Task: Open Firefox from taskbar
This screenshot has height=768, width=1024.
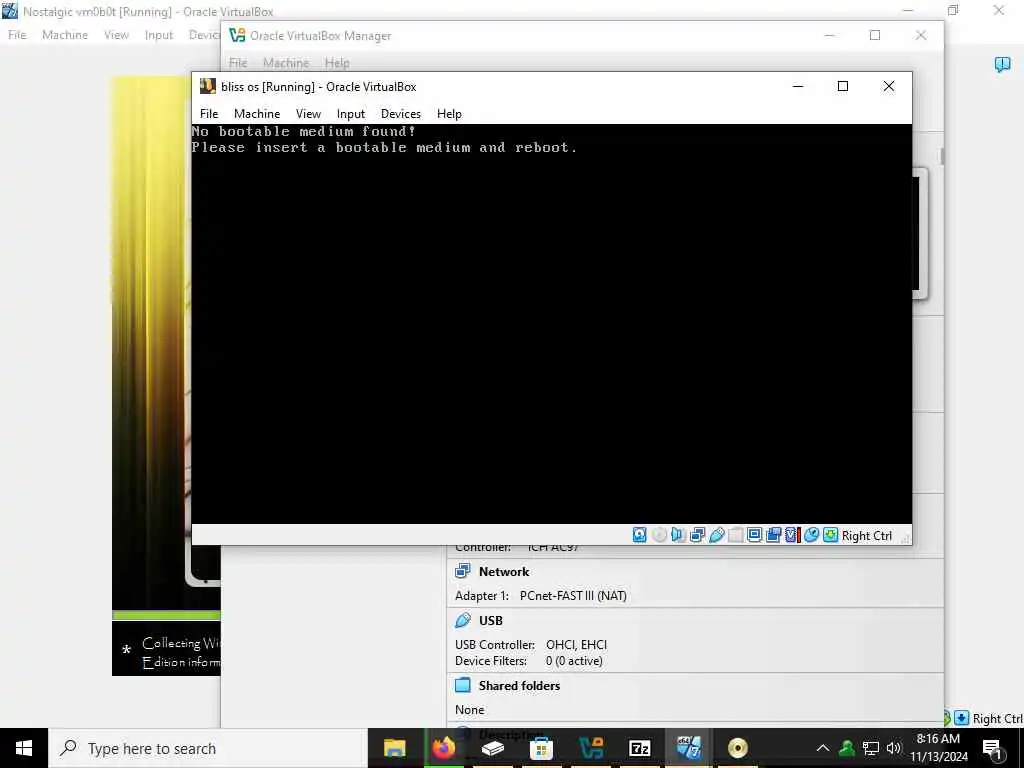Action: click(x=443, y=748)
